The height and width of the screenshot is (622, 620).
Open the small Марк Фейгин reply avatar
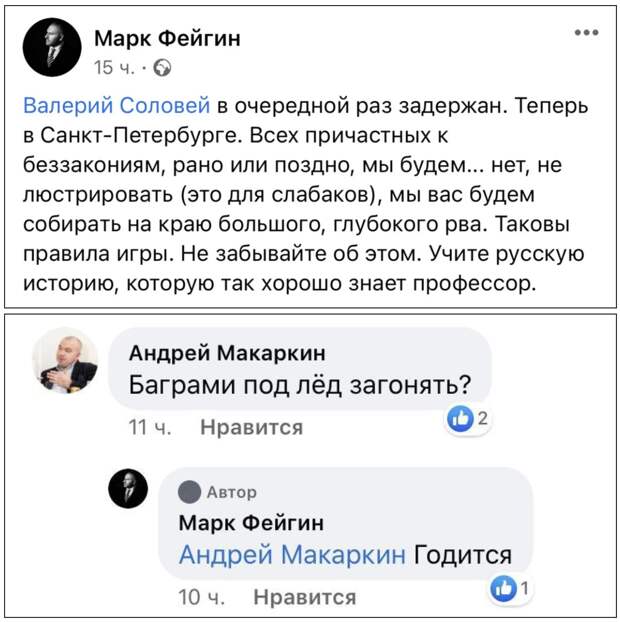[128, 488]
